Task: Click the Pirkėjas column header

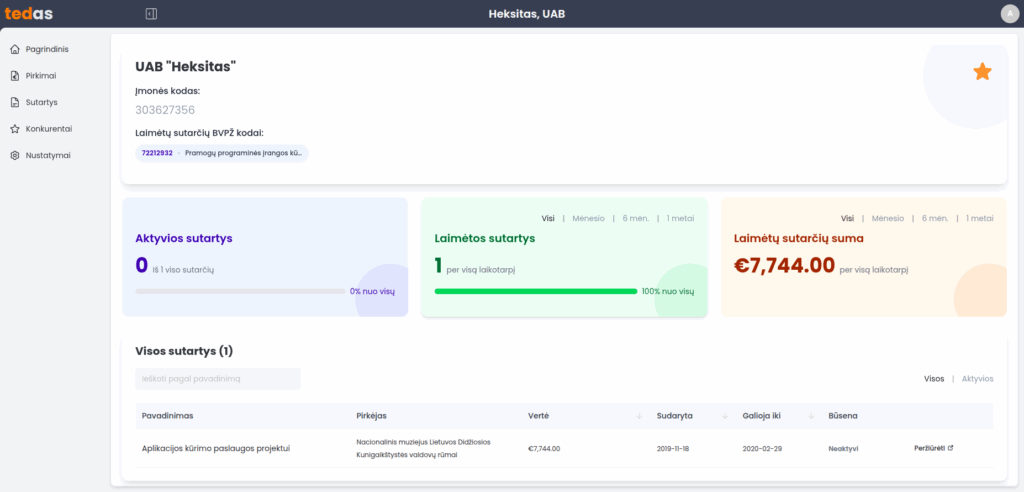Action: pos(372,416)
